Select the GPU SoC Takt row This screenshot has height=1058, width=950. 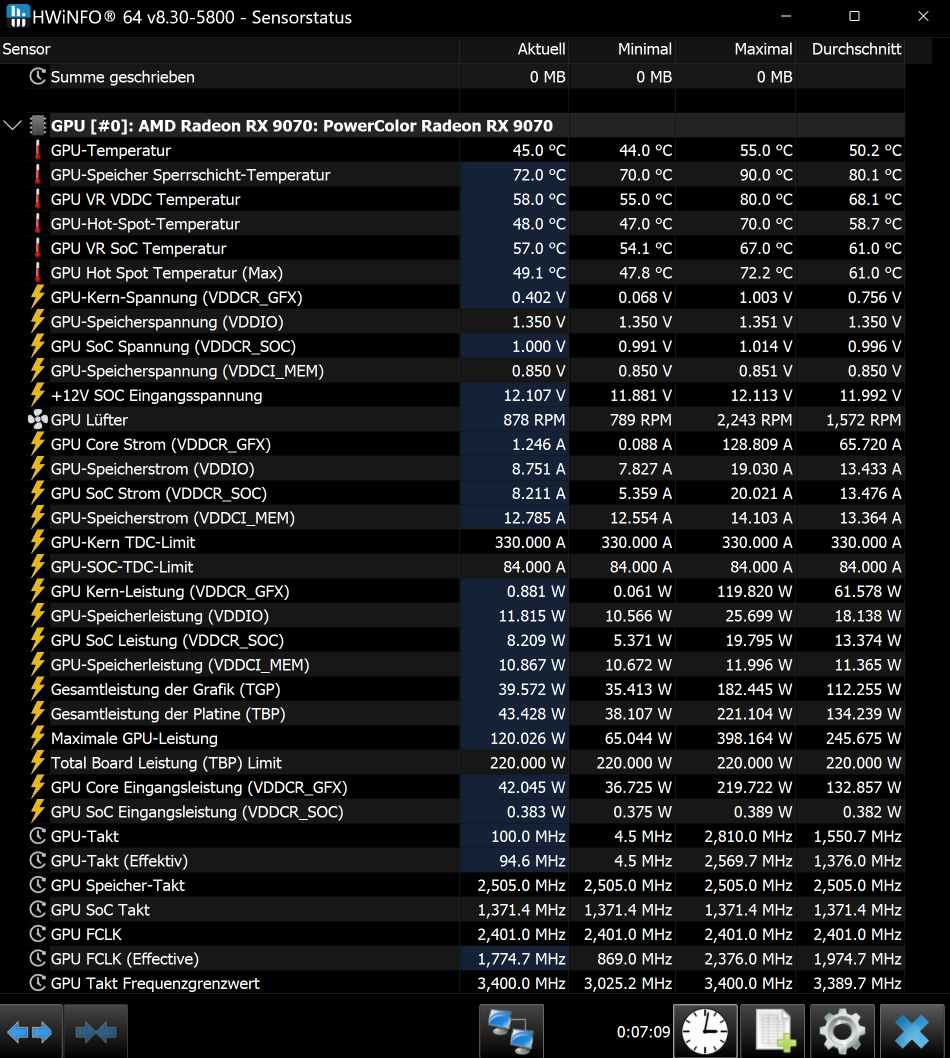click(452, 910)
